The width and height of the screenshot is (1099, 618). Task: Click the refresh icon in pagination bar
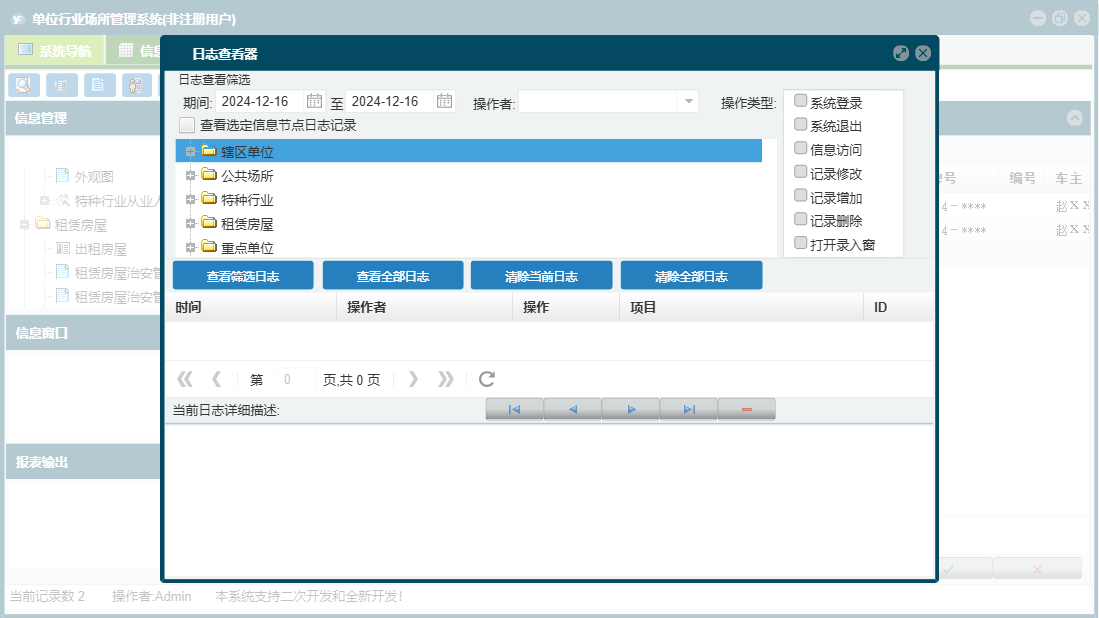486,379
